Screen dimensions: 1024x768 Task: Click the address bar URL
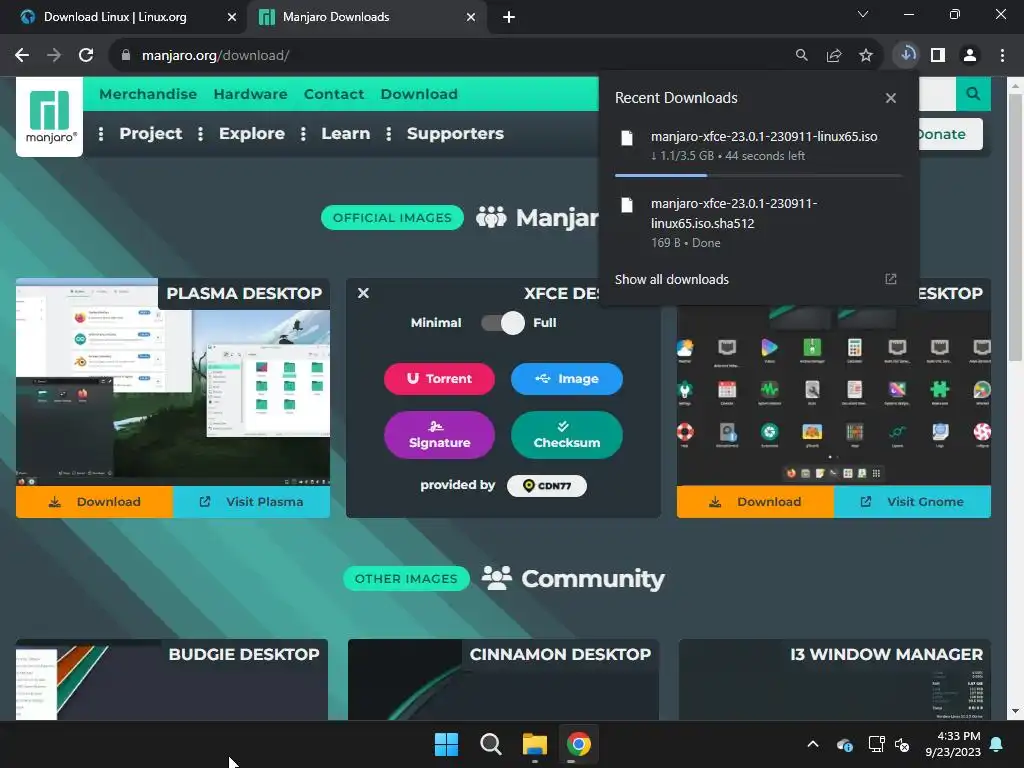(x=216, y=56)
